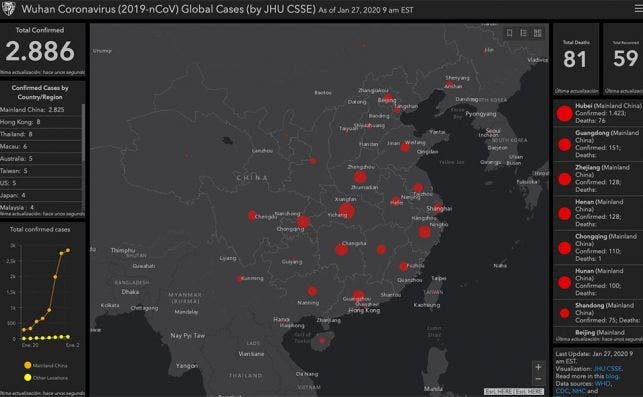Click the recovered count 59 figure
The width and height of the screenshot is (643, 397).
point(626,58)
